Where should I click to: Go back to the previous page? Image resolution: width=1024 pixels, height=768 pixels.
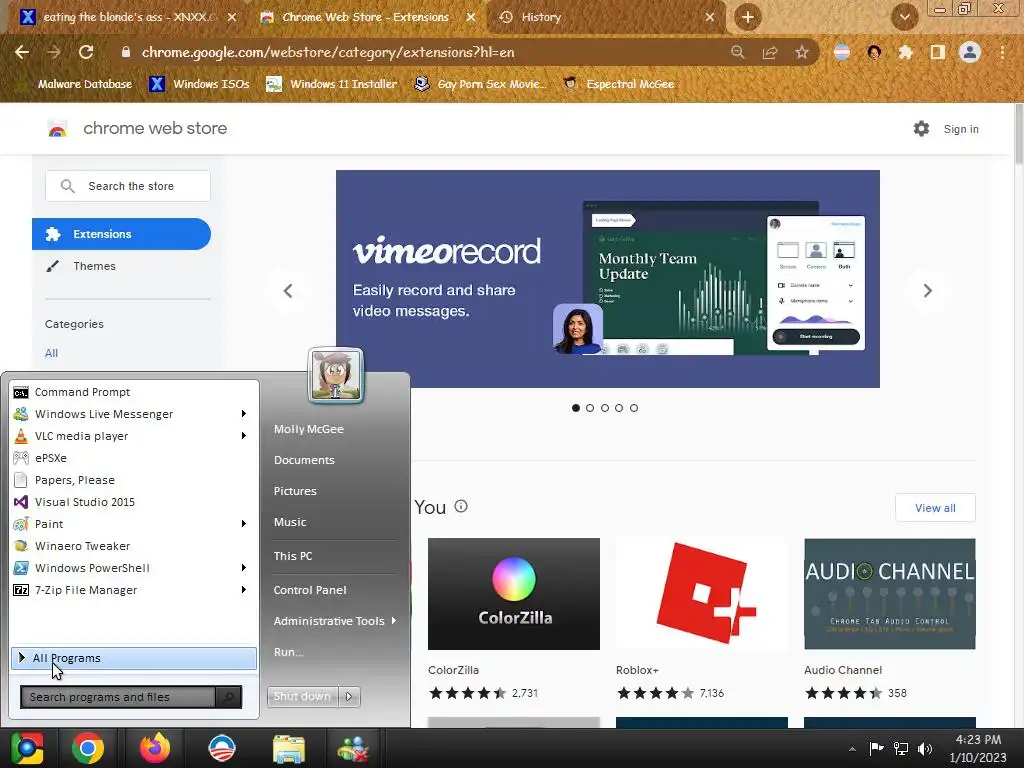pyautogui.click(x=22, y=52)
